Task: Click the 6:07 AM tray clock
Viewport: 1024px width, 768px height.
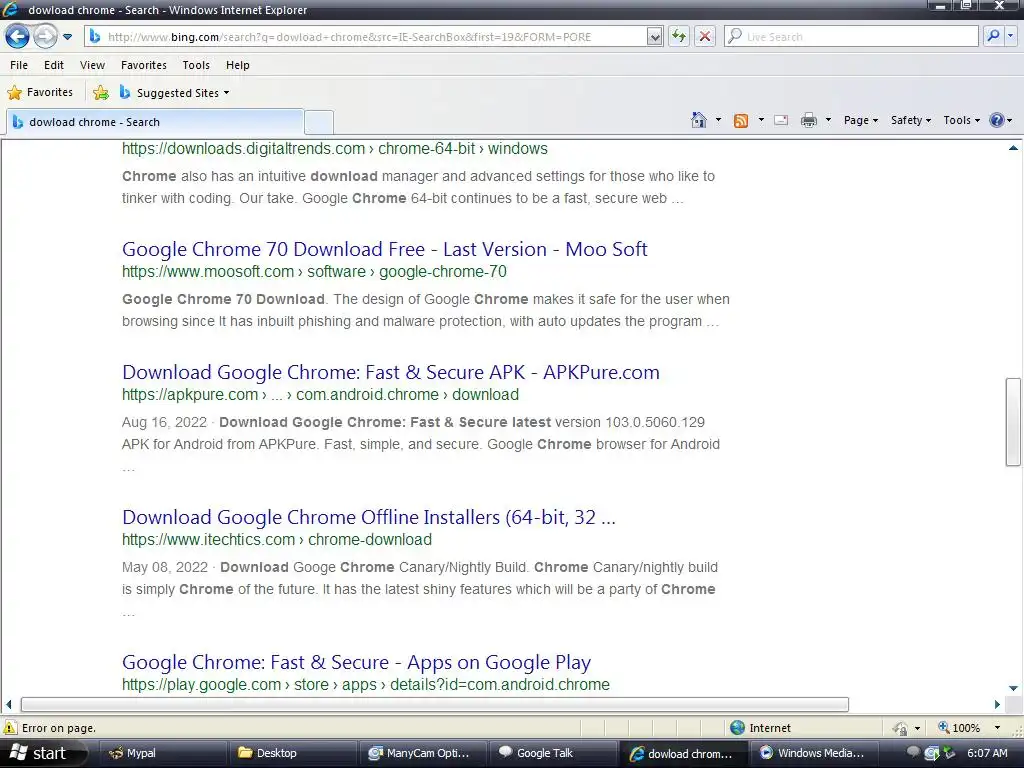Action: click(987, 753)
